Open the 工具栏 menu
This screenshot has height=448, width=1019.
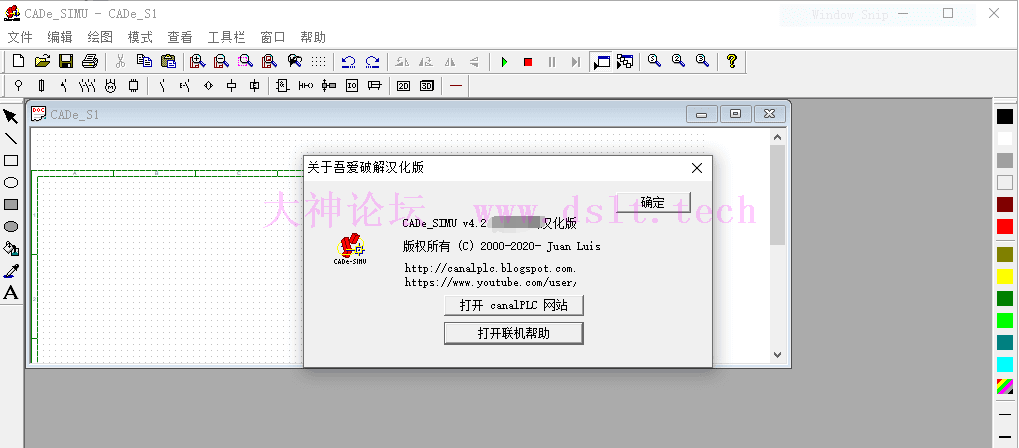(226, 37)
